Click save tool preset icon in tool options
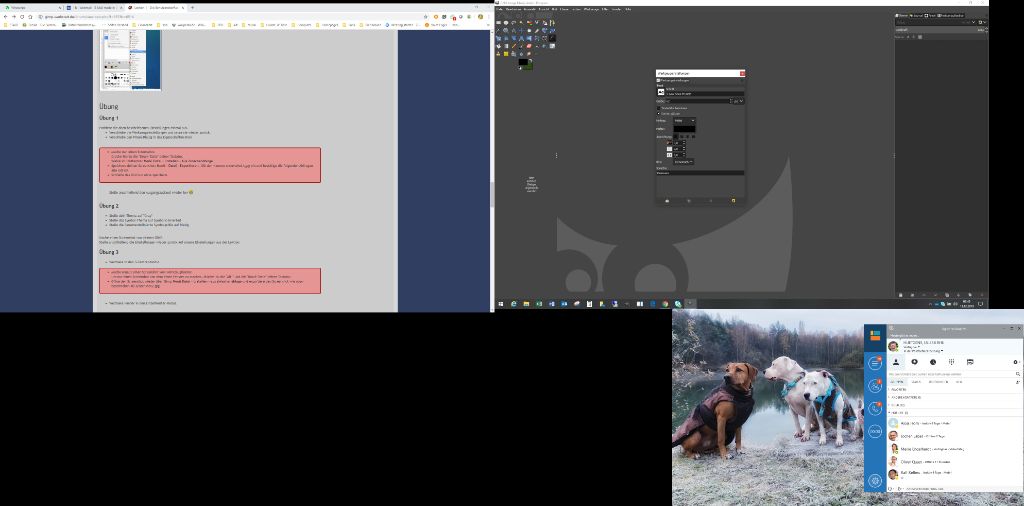Screen dimensions: 1024x506 tap(667, 201)
